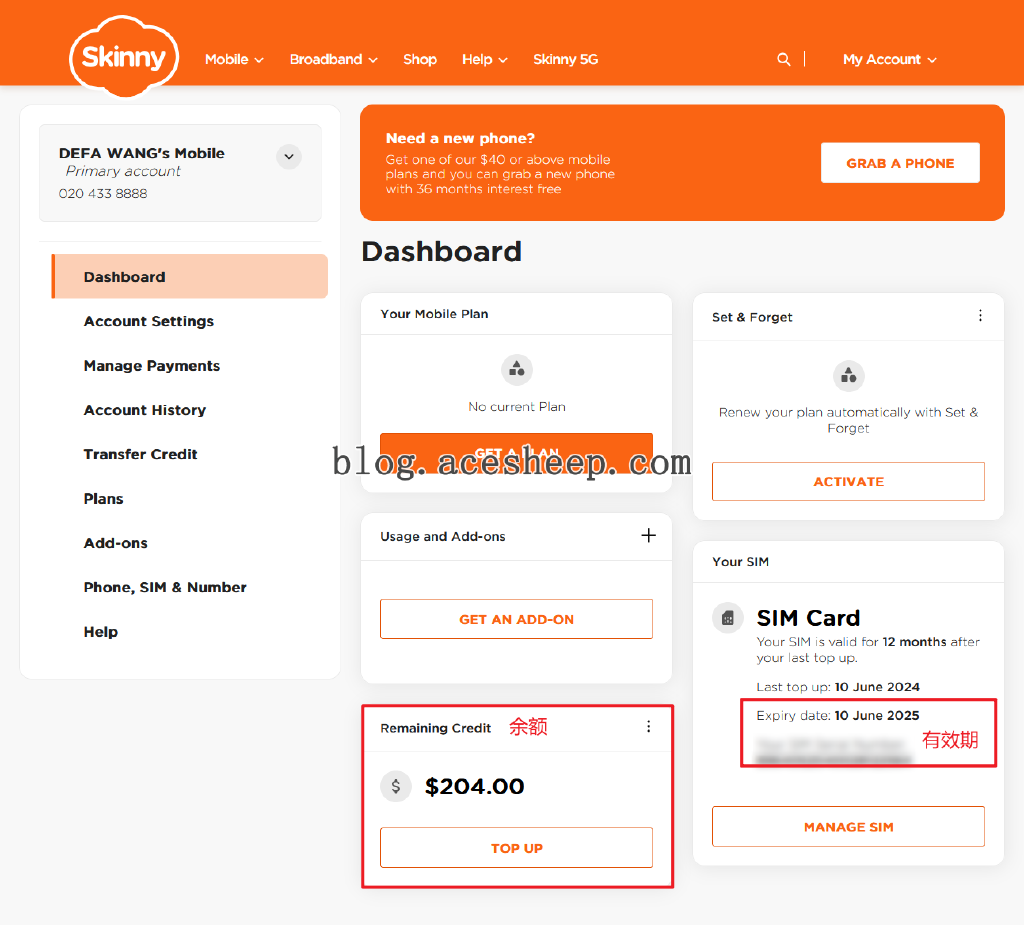Click the plus icon on Usage and Add-ons

[x=648, y=536]
